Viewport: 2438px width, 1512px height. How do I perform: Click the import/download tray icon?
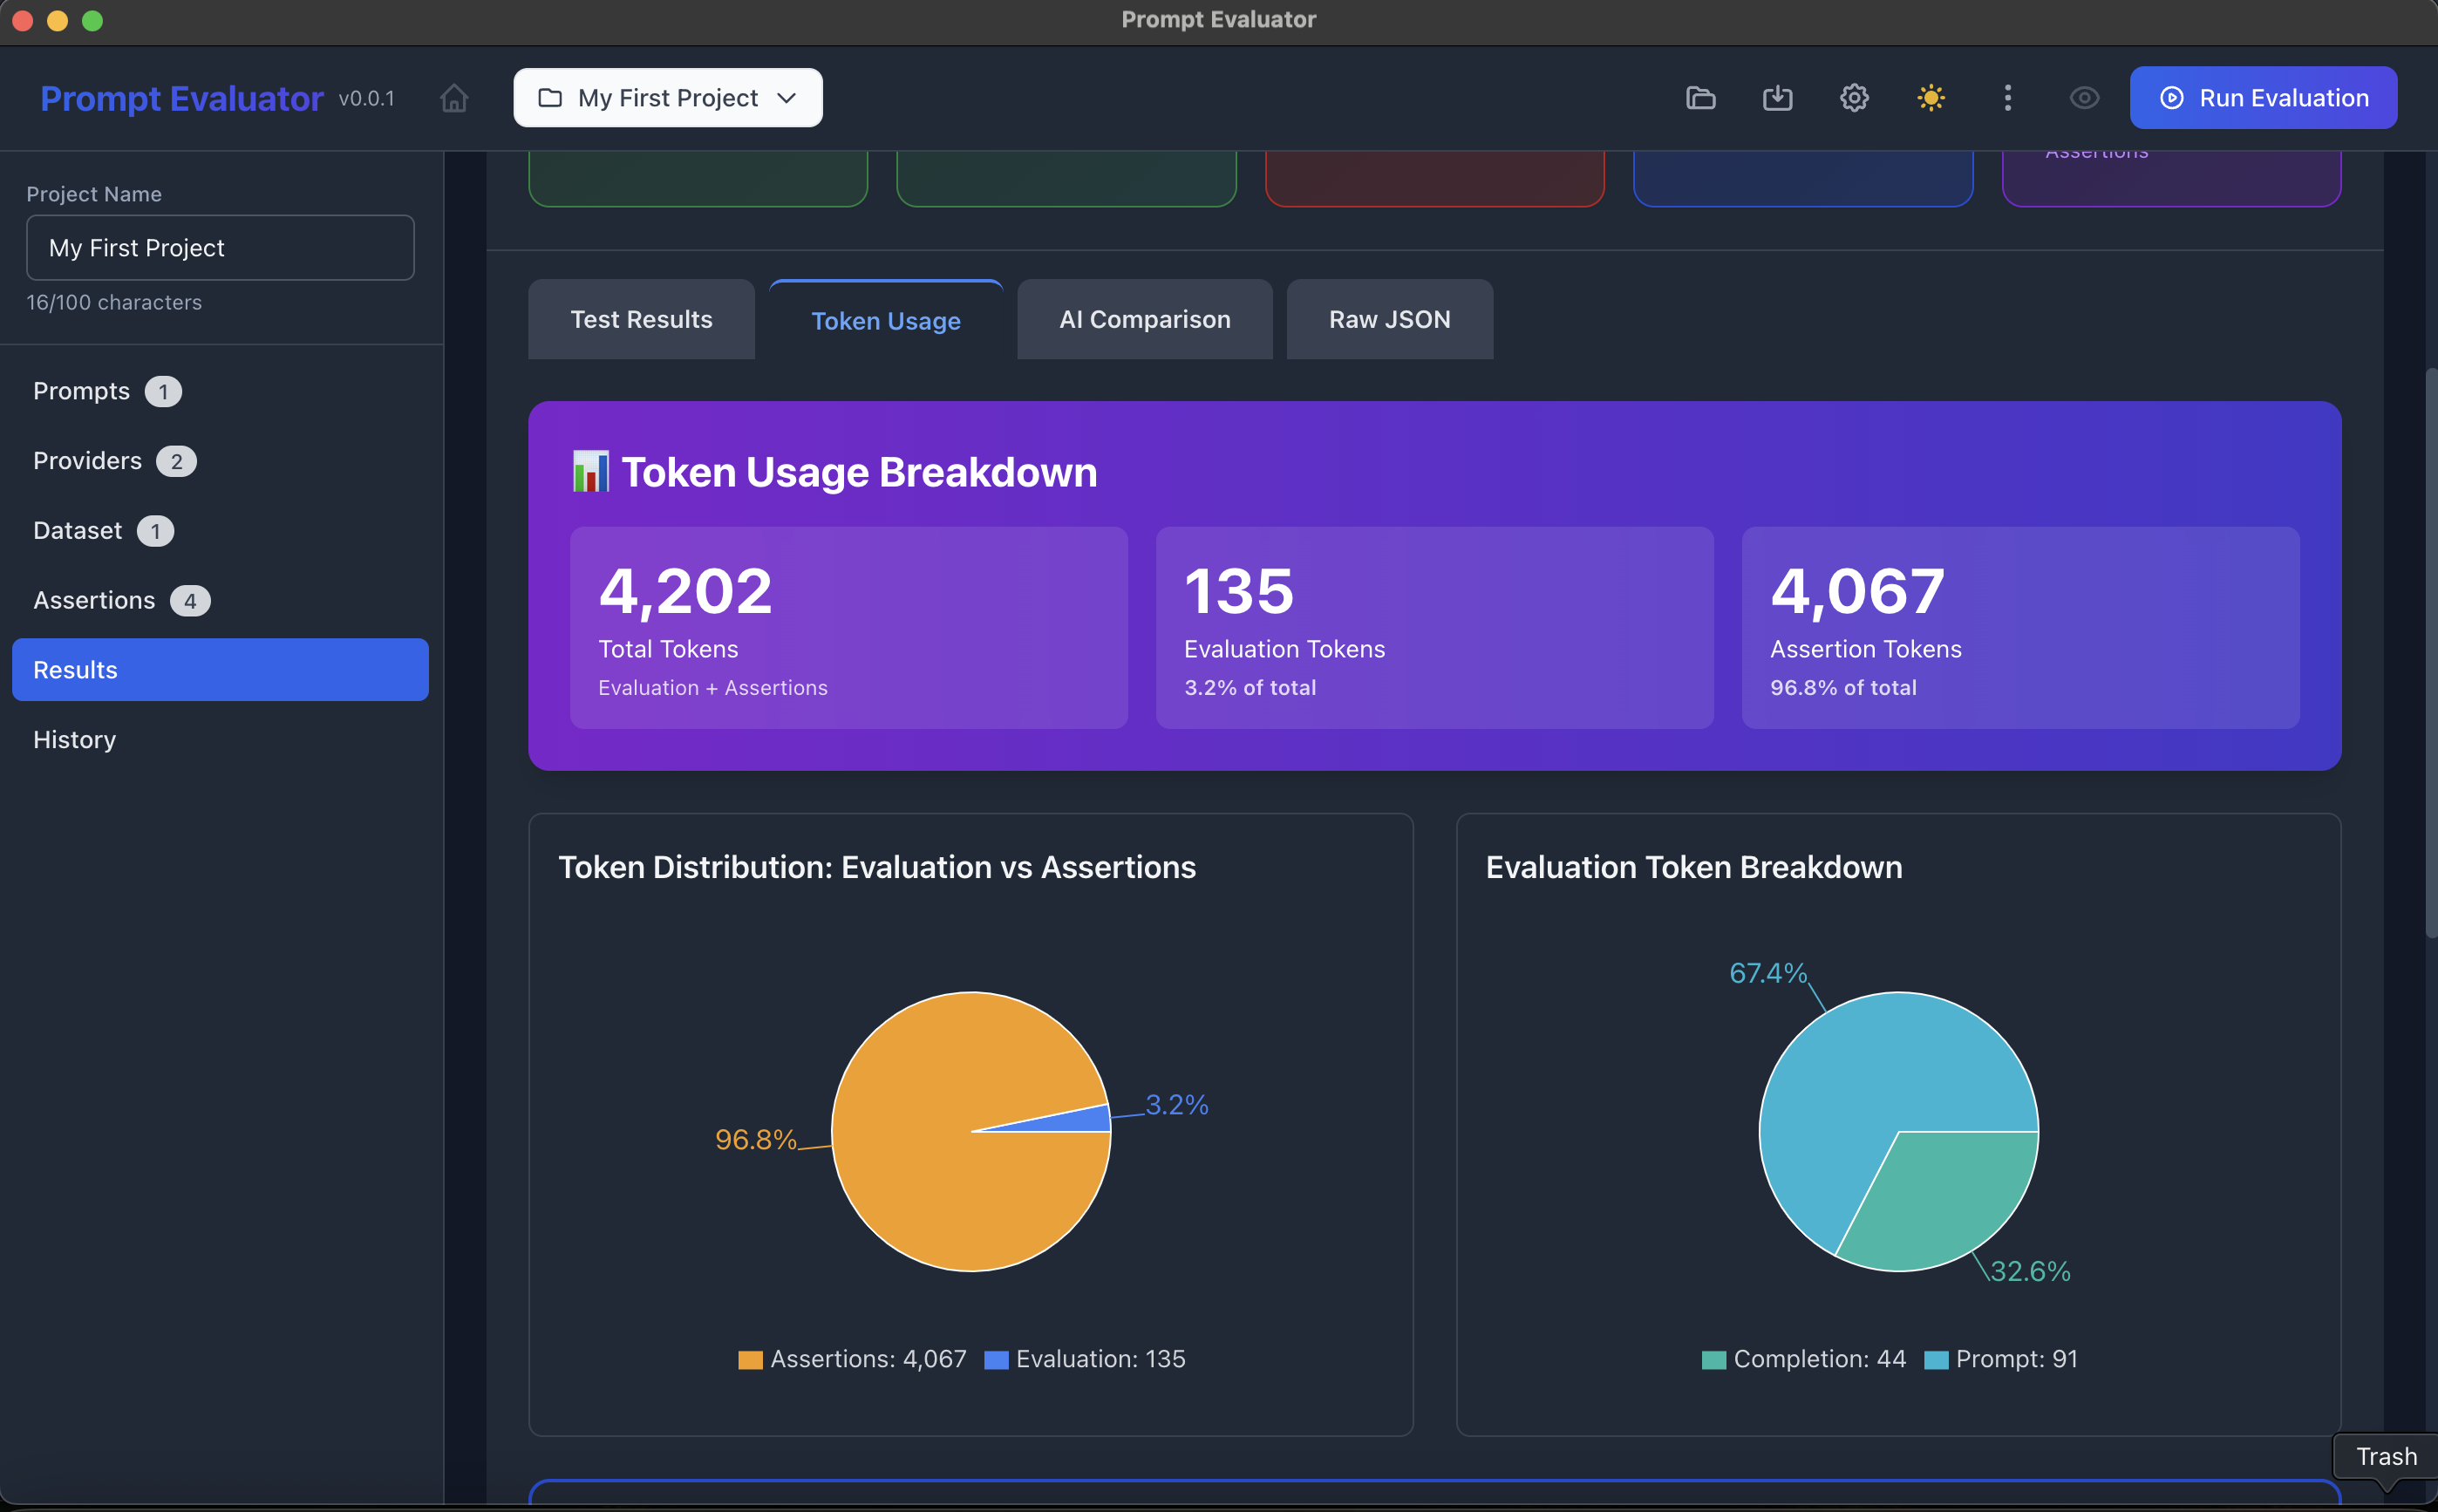1777,98
